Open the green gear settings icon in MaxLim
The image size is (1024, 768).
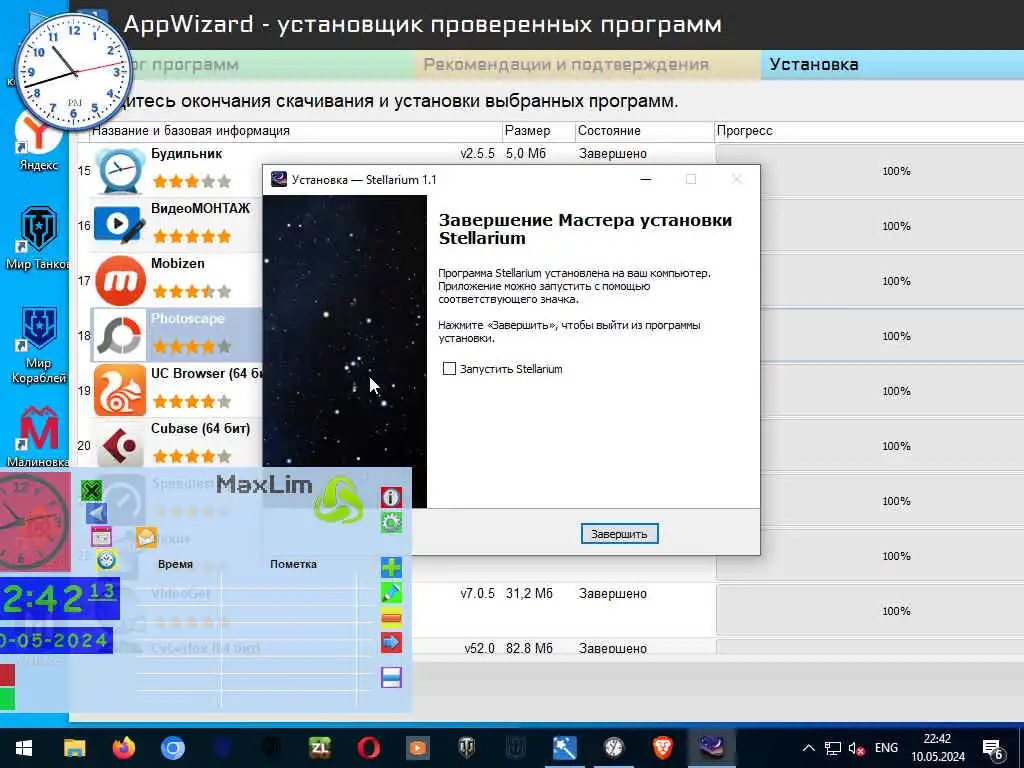point(391,522)
